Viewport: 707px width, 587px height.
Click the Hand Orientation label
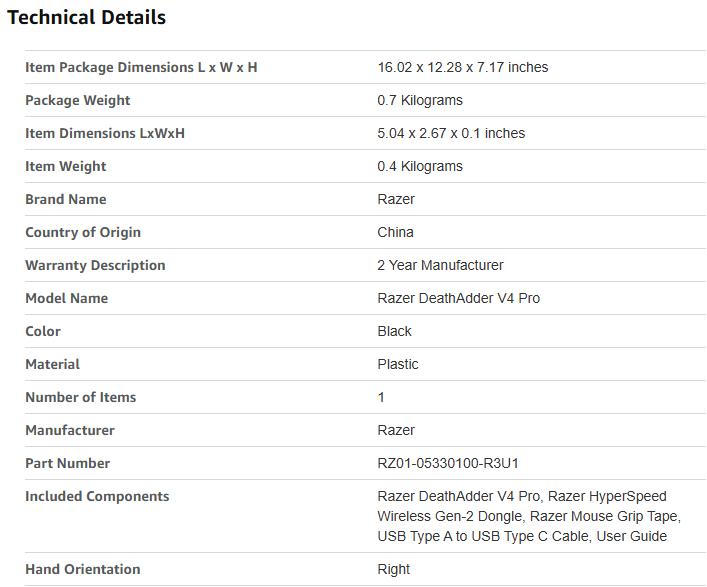pos(83,569)
